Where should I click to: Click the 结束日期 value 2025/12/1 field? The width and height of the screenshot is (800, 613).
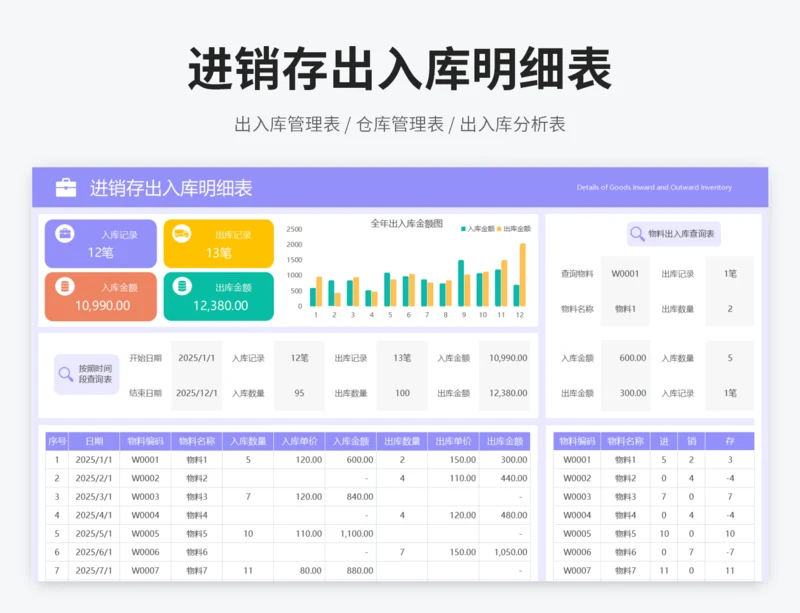[196, 393]
